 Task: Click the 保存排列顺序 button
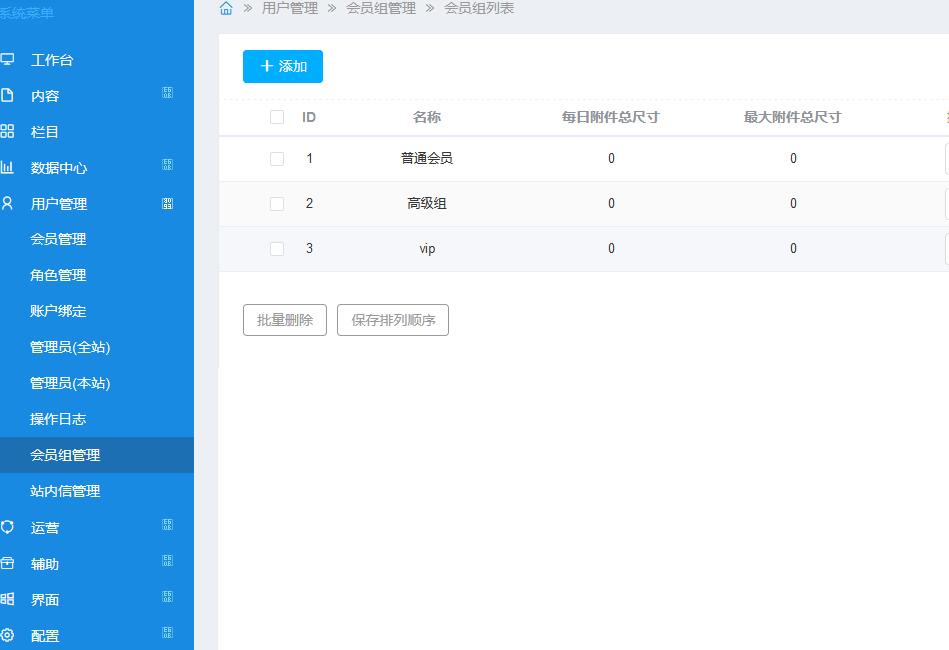point(393,320)
